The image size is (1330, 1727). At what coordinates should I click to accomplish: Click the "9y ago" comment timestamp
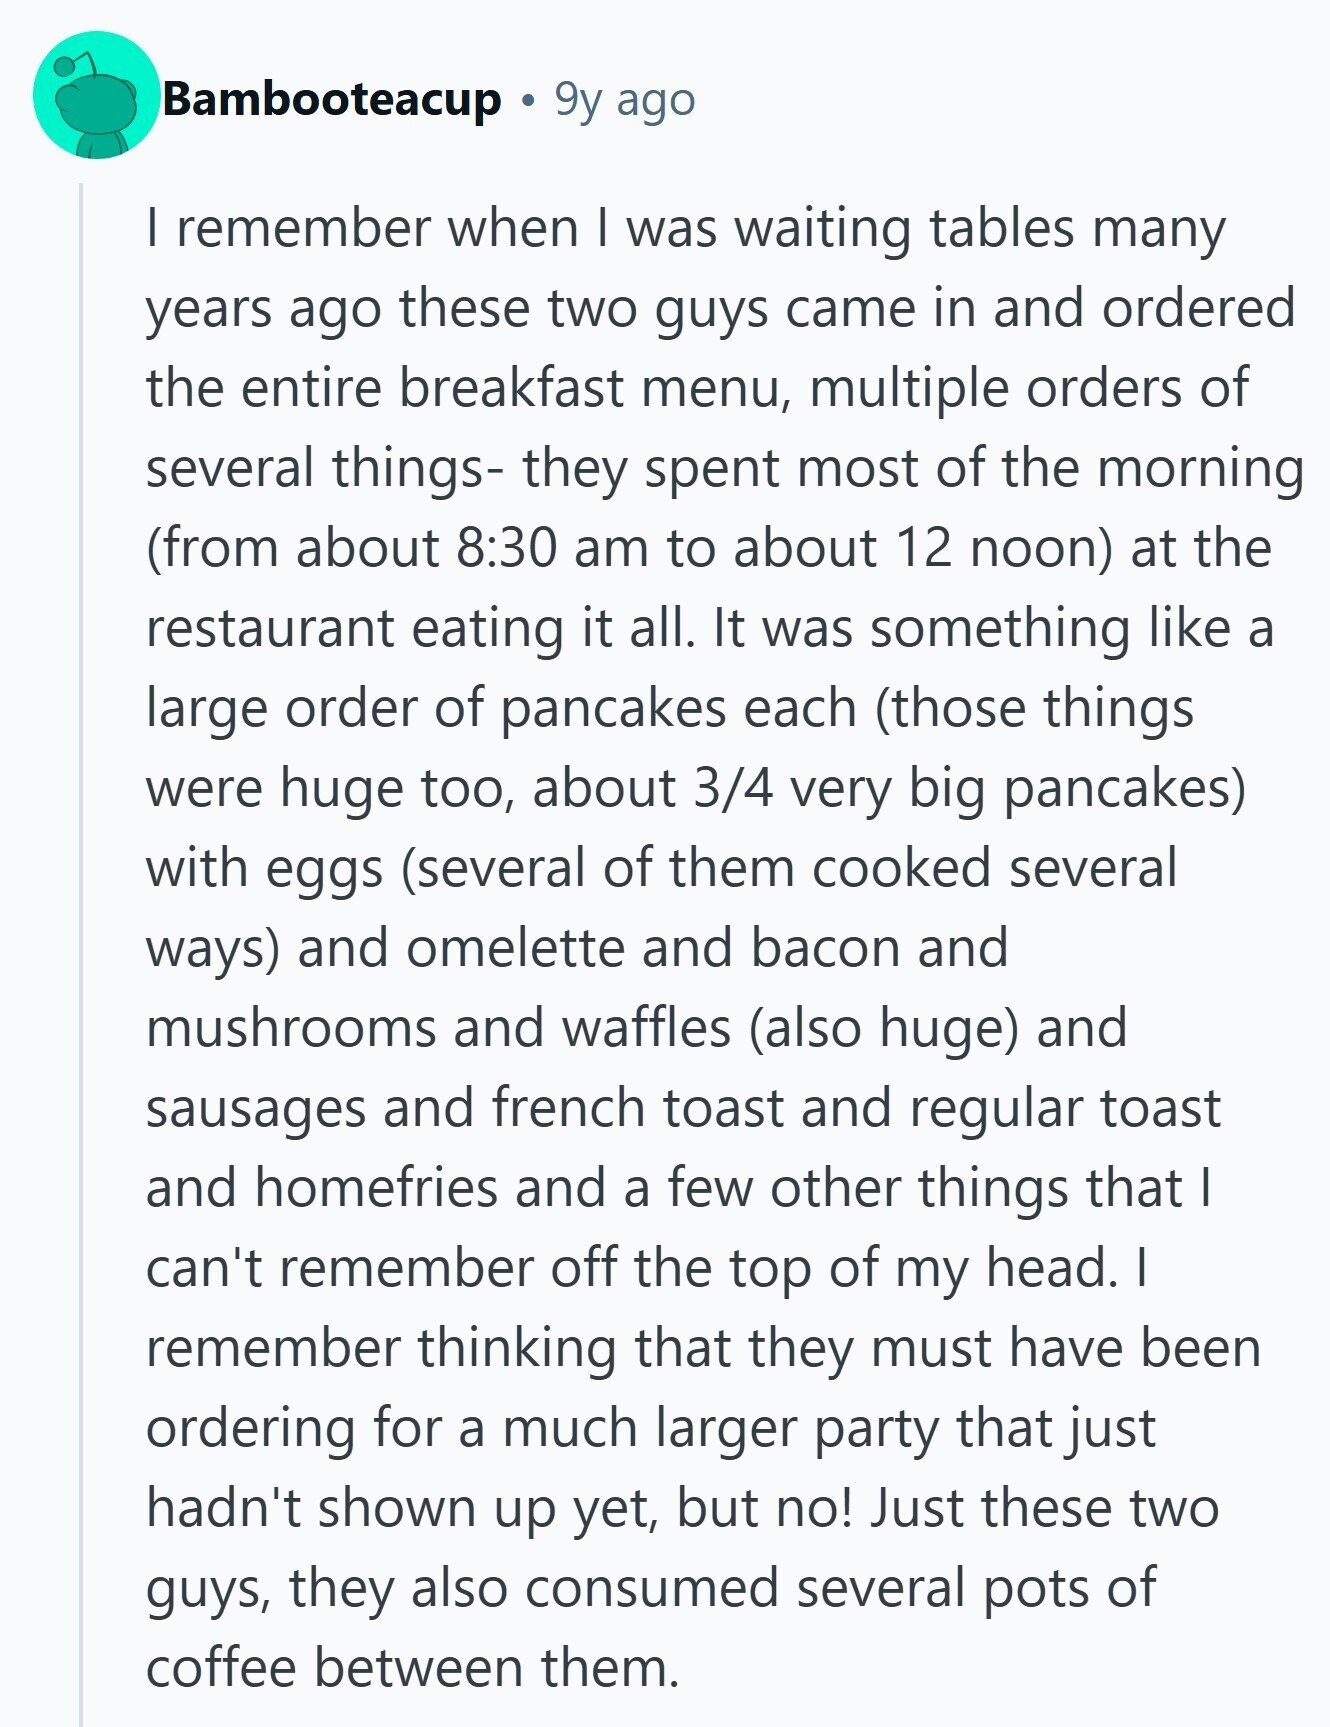point(625,99)
